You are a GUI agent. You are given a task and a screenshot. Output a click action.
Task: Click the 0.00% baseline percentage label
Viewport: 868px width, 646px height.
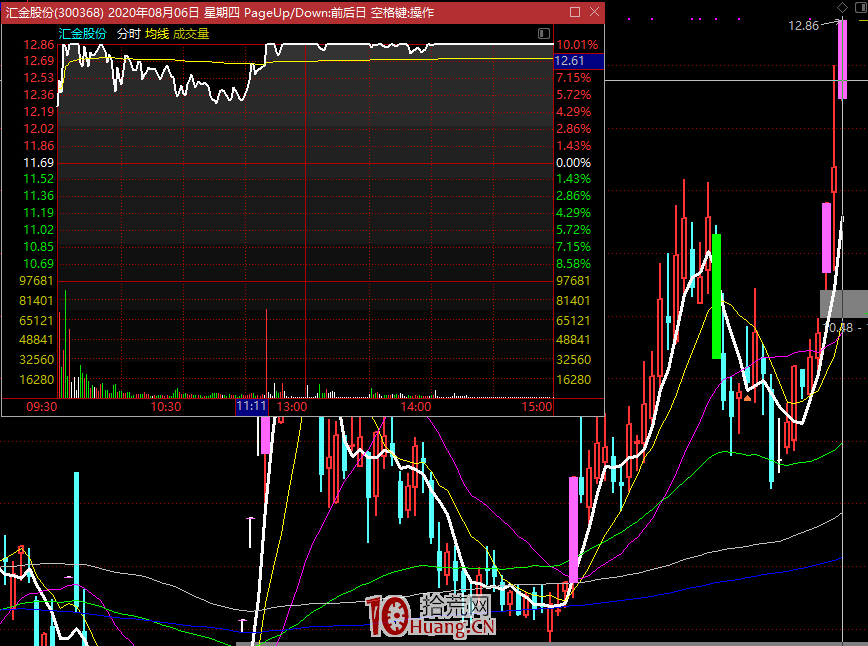point(574,162)
